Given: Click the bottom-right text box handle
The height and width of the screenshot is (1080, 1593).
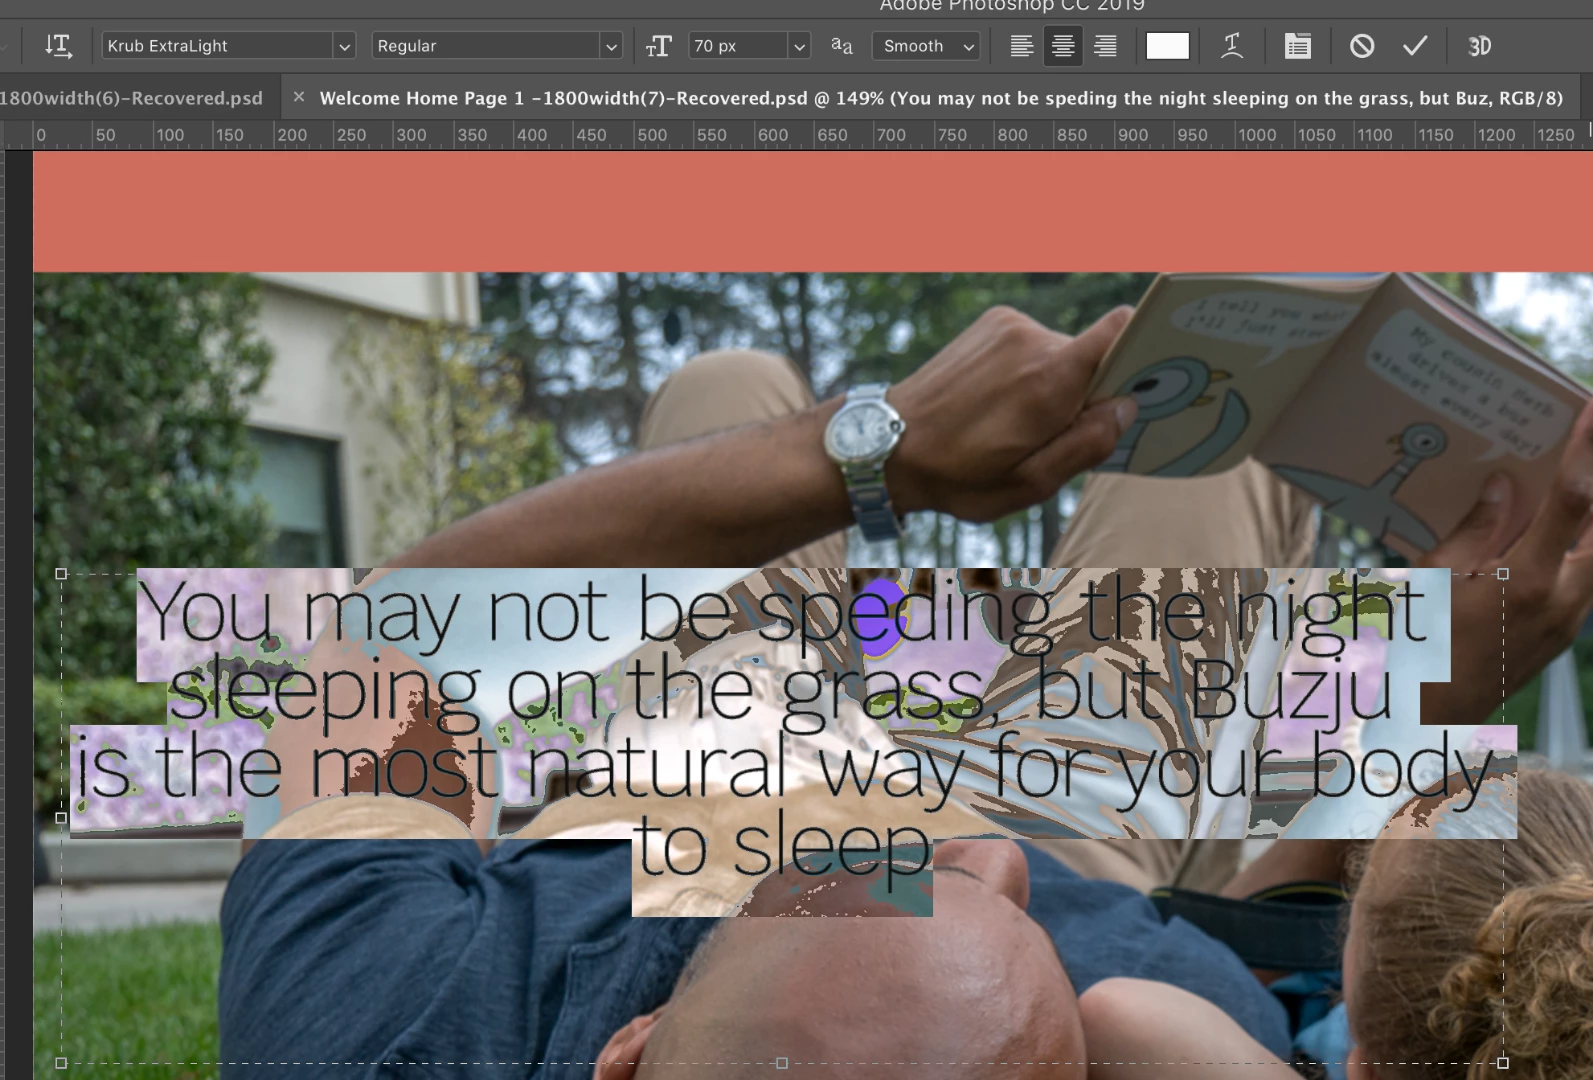Looking at the screenshot, I should tap(1502, 1063).
